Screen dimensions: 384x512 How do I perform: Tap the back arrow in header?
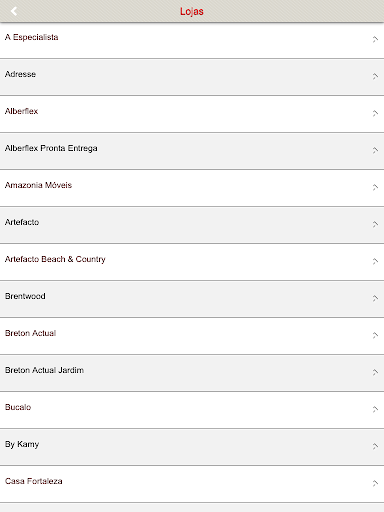click(x=14, y=11)
